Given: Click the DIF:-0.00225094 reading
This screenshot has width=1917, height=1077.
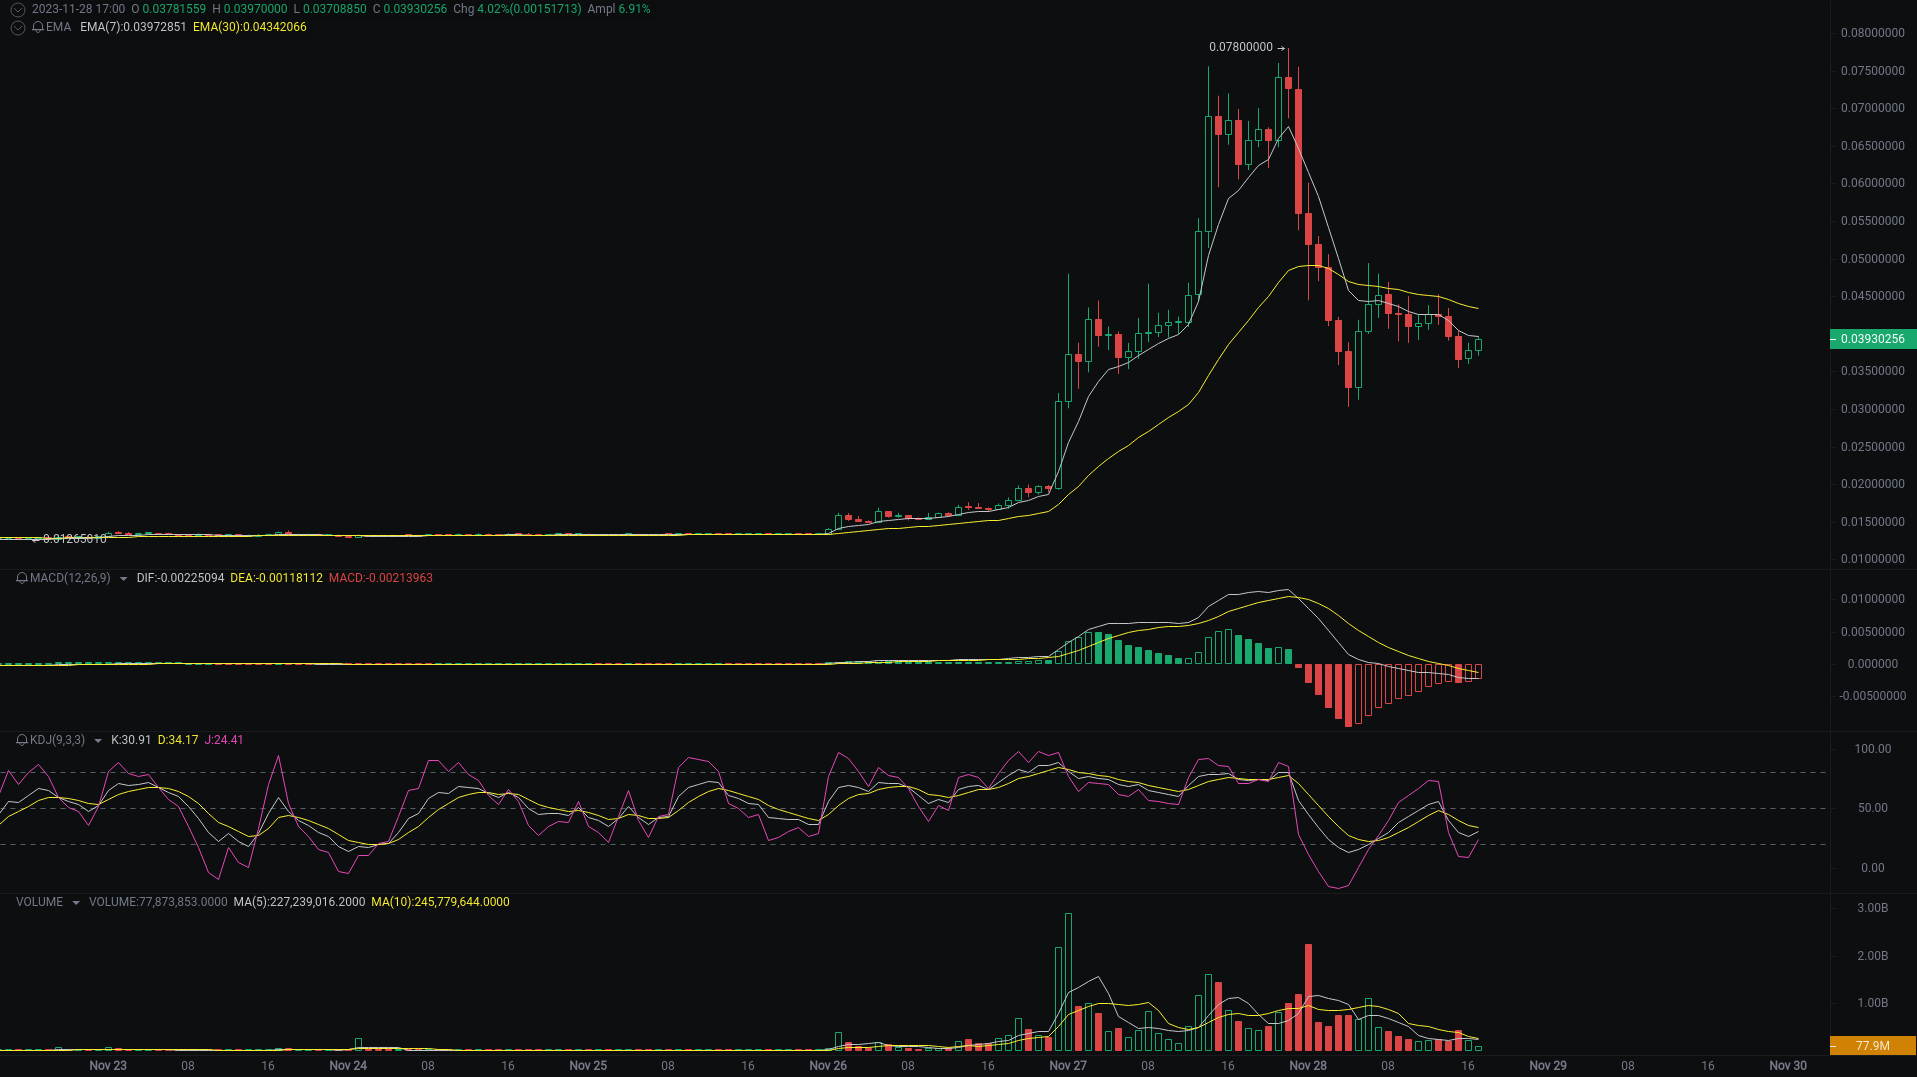Looking at the screenshot, I should 180,578.
